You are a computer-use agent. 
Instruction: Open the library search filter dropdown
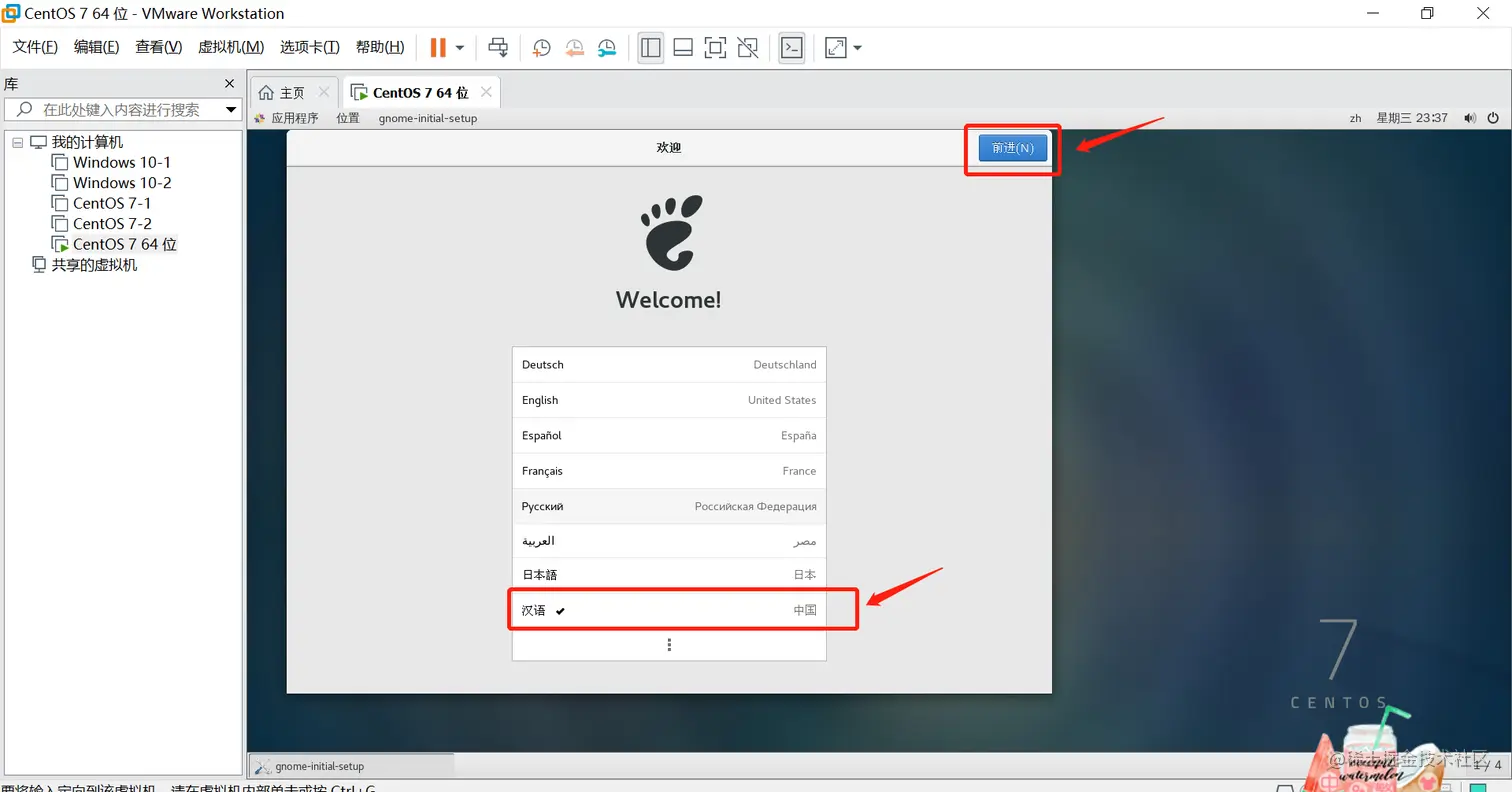231,110
